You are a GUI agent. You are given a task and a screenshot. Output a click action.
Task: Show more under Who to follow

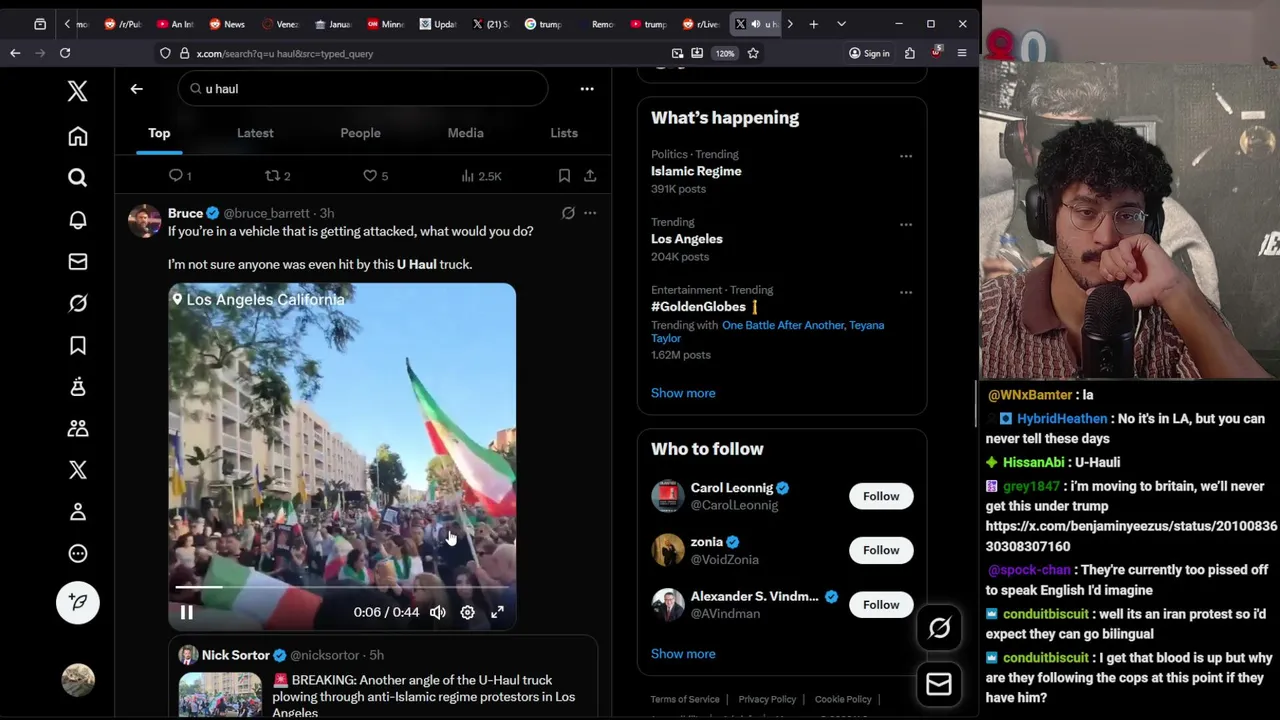coord(683,654)
